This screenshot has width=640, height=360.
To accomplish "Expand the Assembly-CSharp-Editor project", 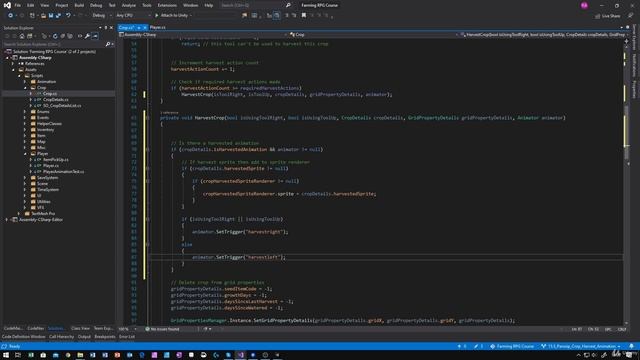I will pyautogui.click(x=7, y=220).
